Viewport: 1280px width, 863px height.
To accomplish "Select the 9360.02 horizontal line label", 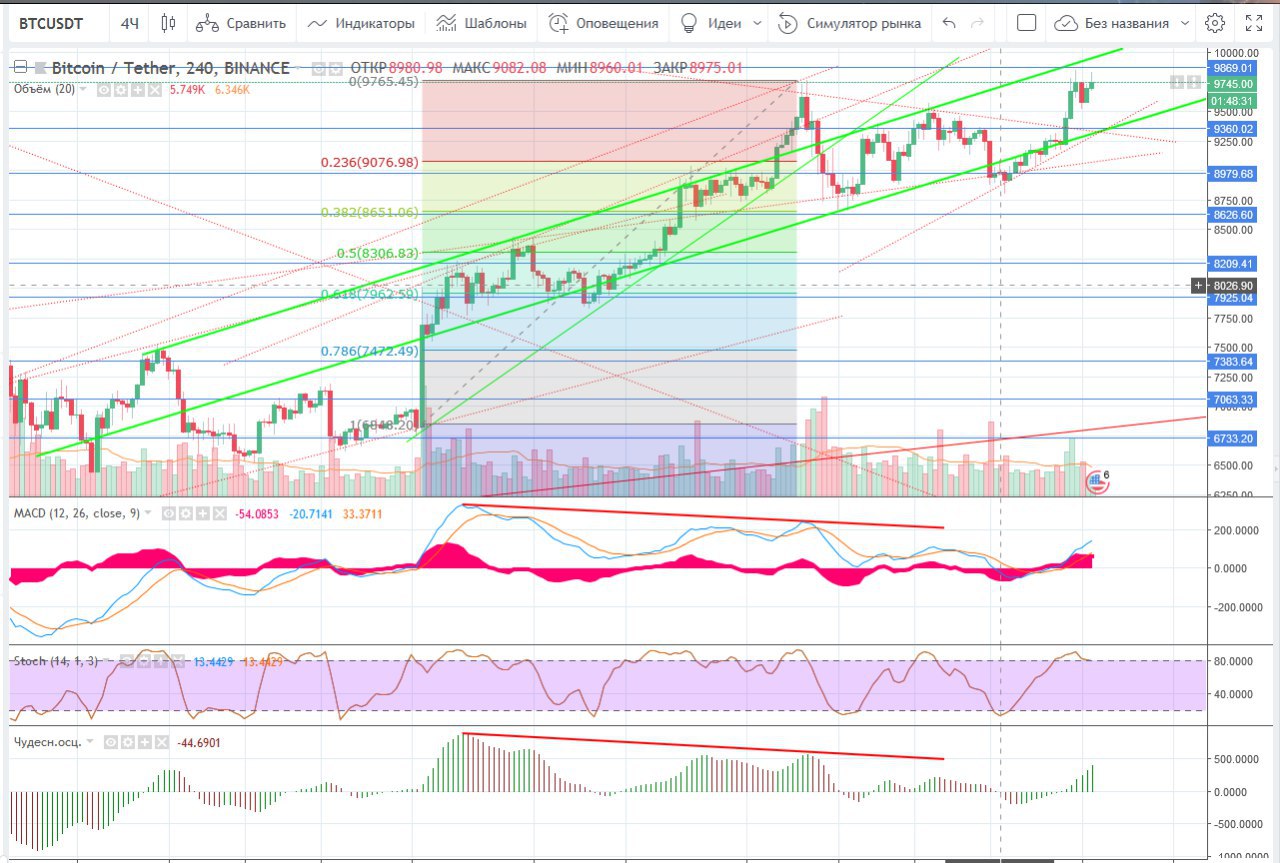I will [x=1233, y=129].
